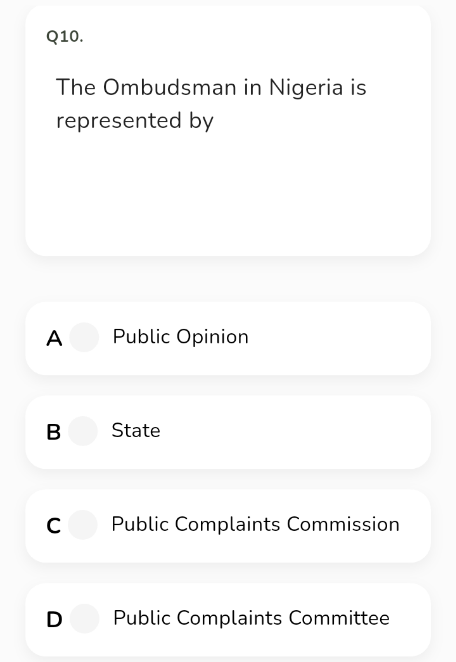Click the letter A option label

pos(54,338)
